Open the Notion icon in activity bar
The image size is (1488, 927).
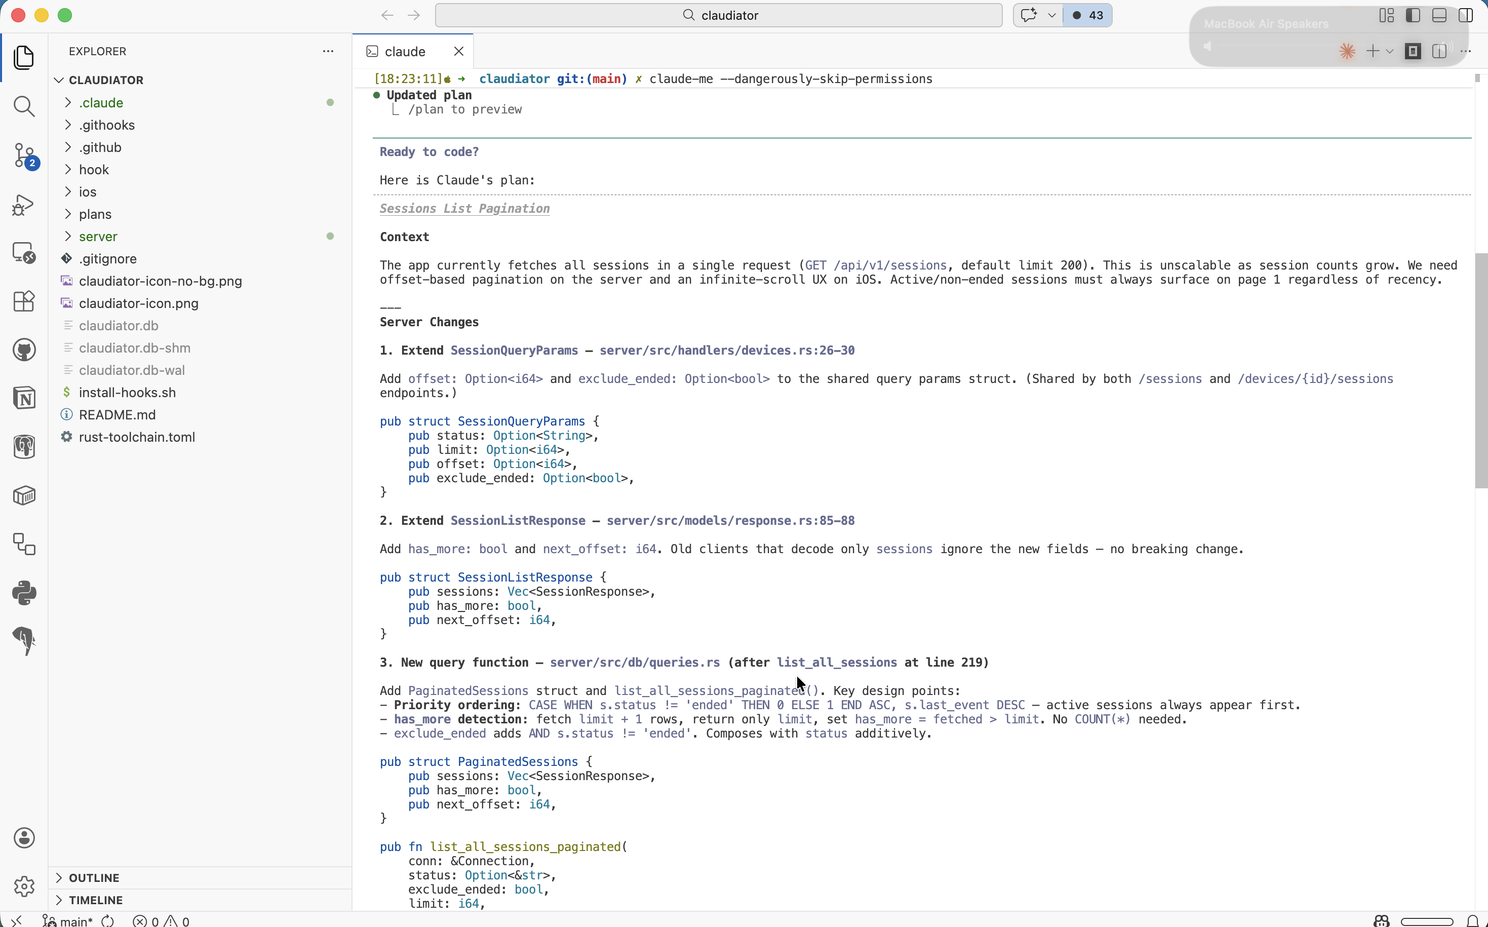pyautogui.click(x=24, y=398)
